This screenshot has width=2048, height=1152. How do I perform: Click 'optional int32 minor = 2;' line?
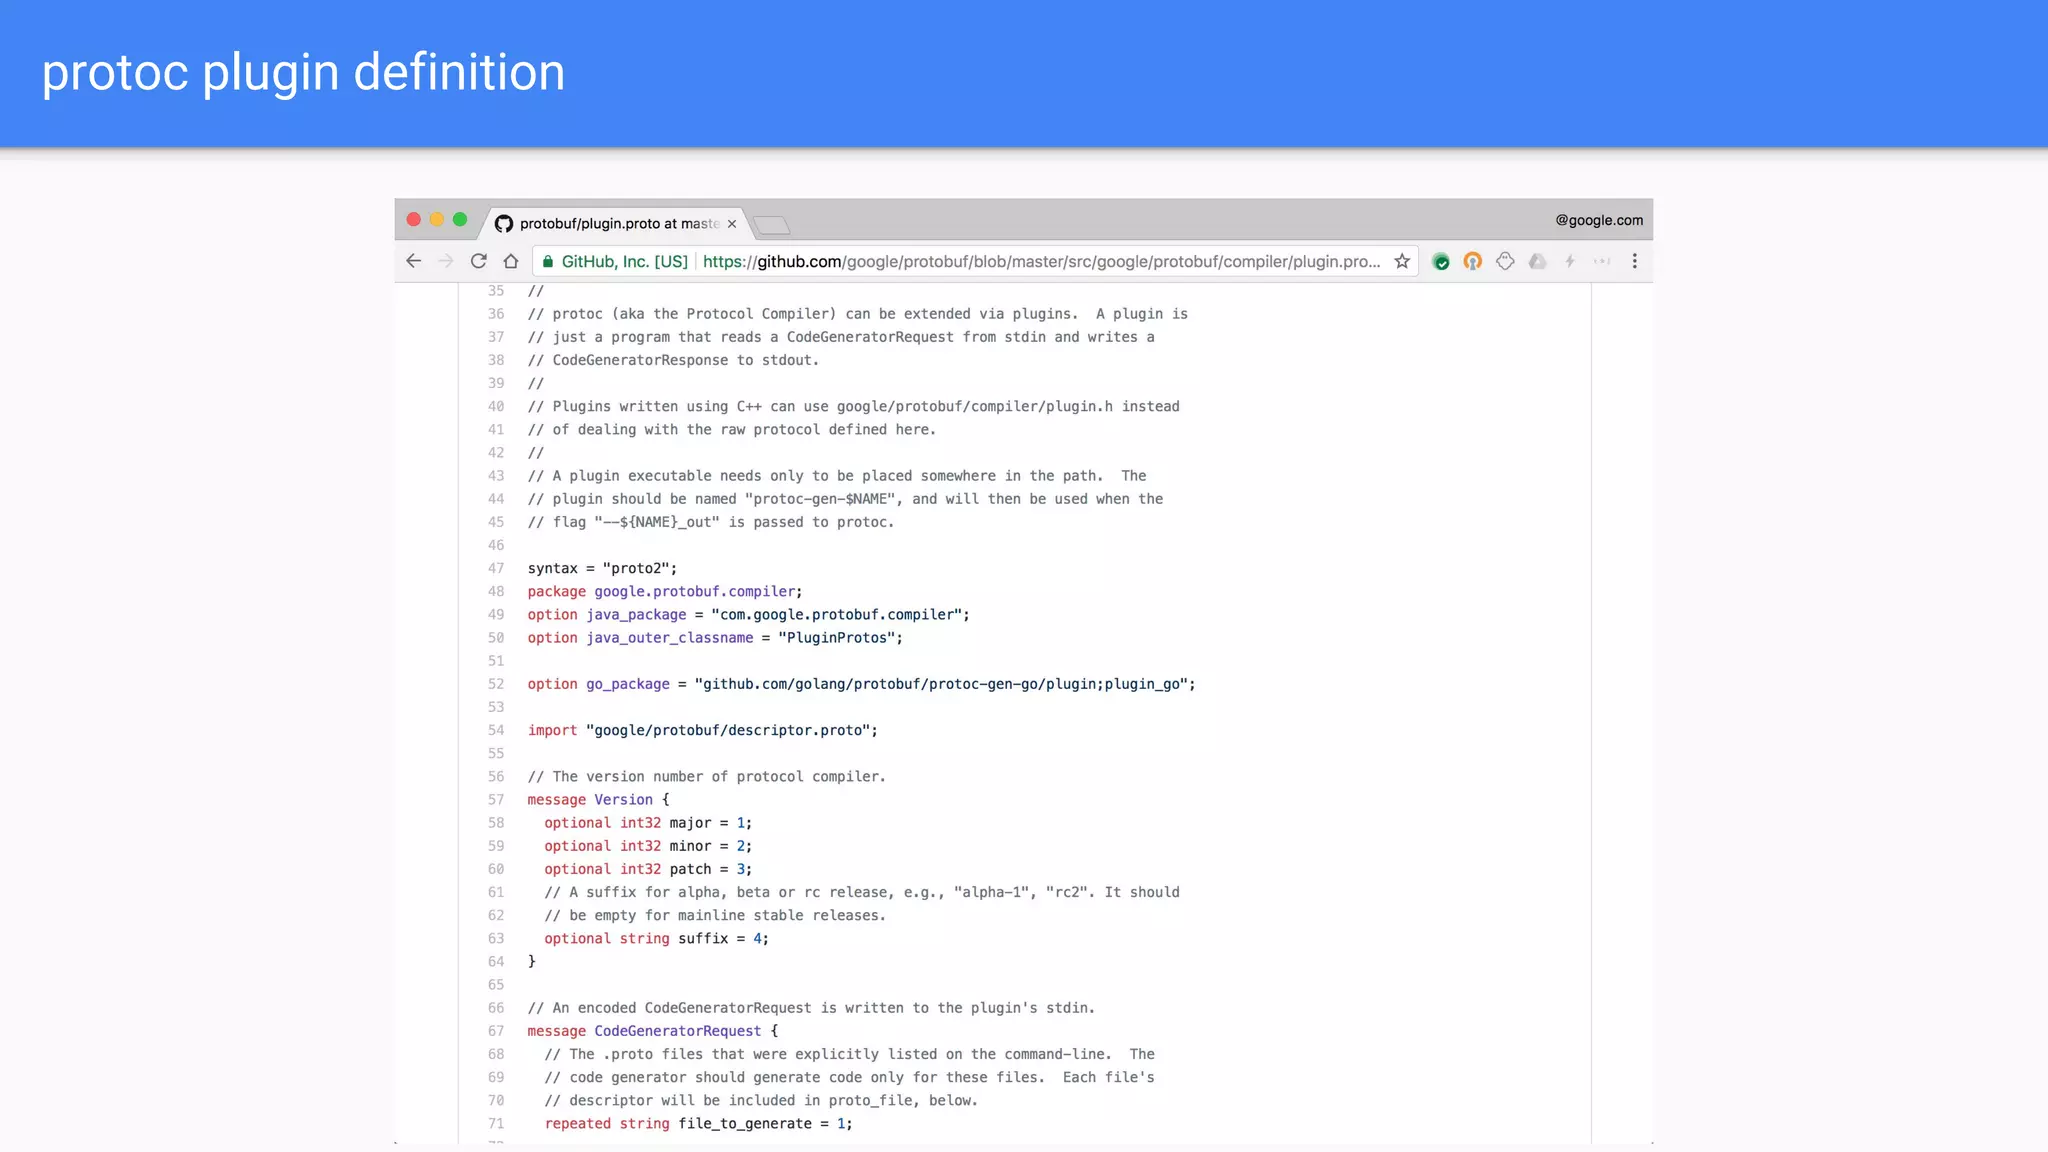pos(648,846)
